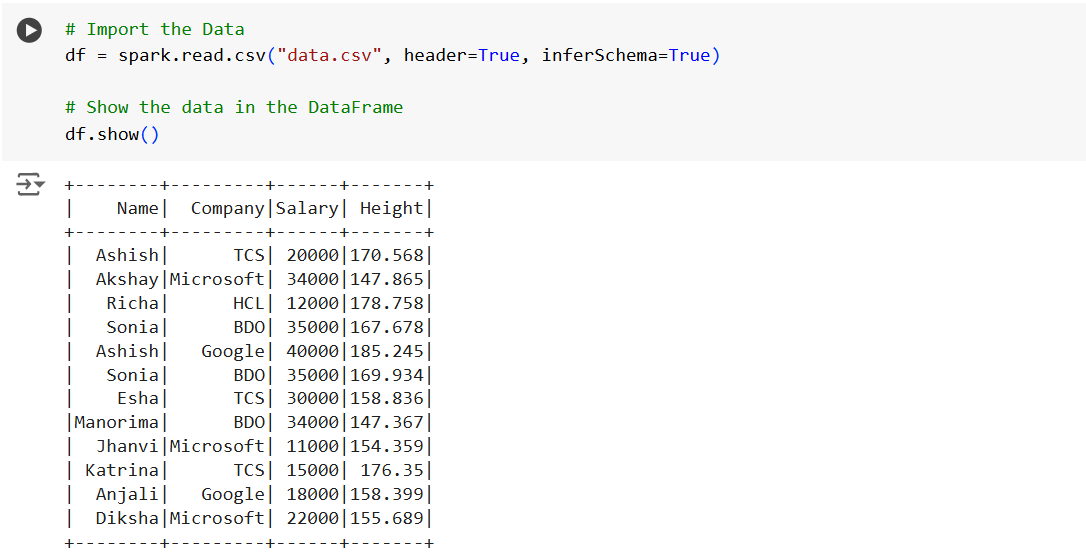1086x557 pixels.
Task: Click the cell output actions icon
Action: (30, 184)
